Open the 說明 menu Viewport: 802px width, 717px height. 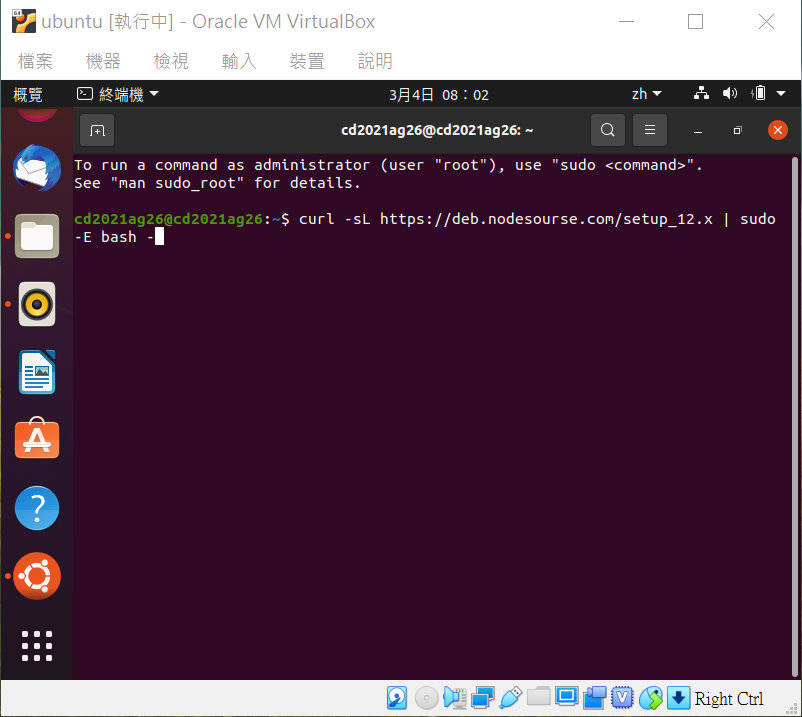375,61
